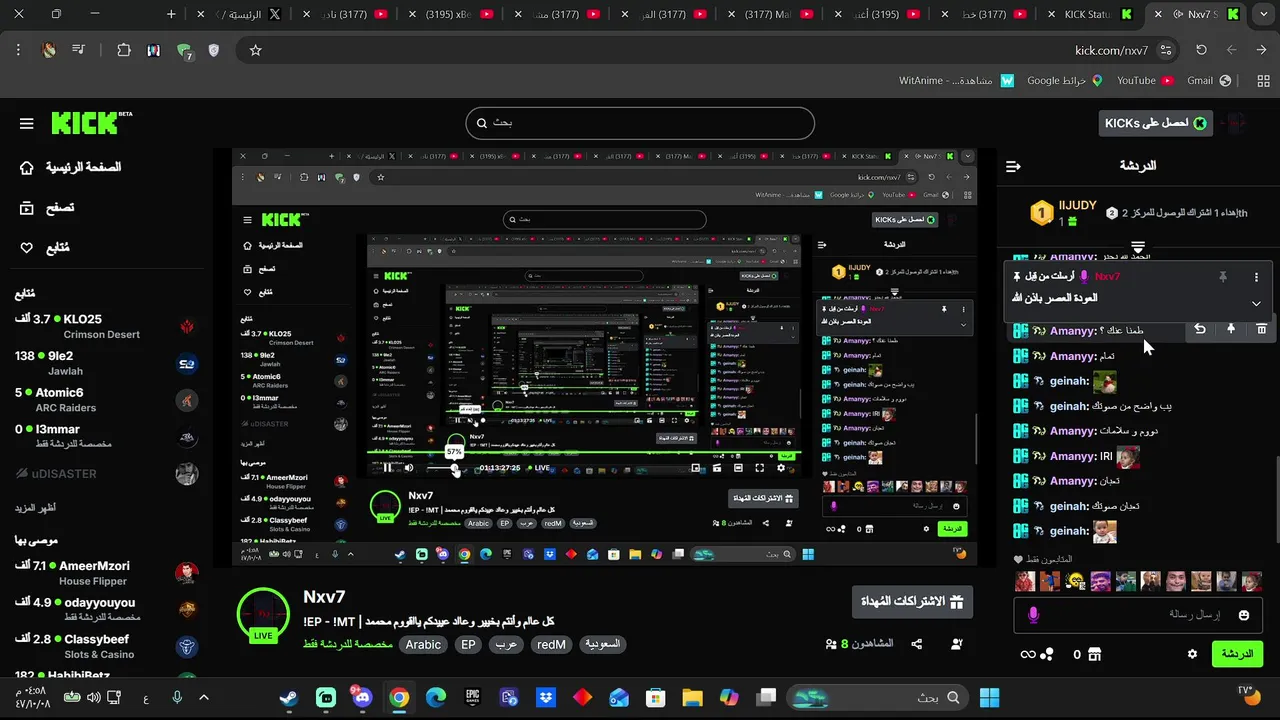This screenshot has height=720, width=1280.
Task: Open Discord from the taskbar
Action: coord(361,697)
